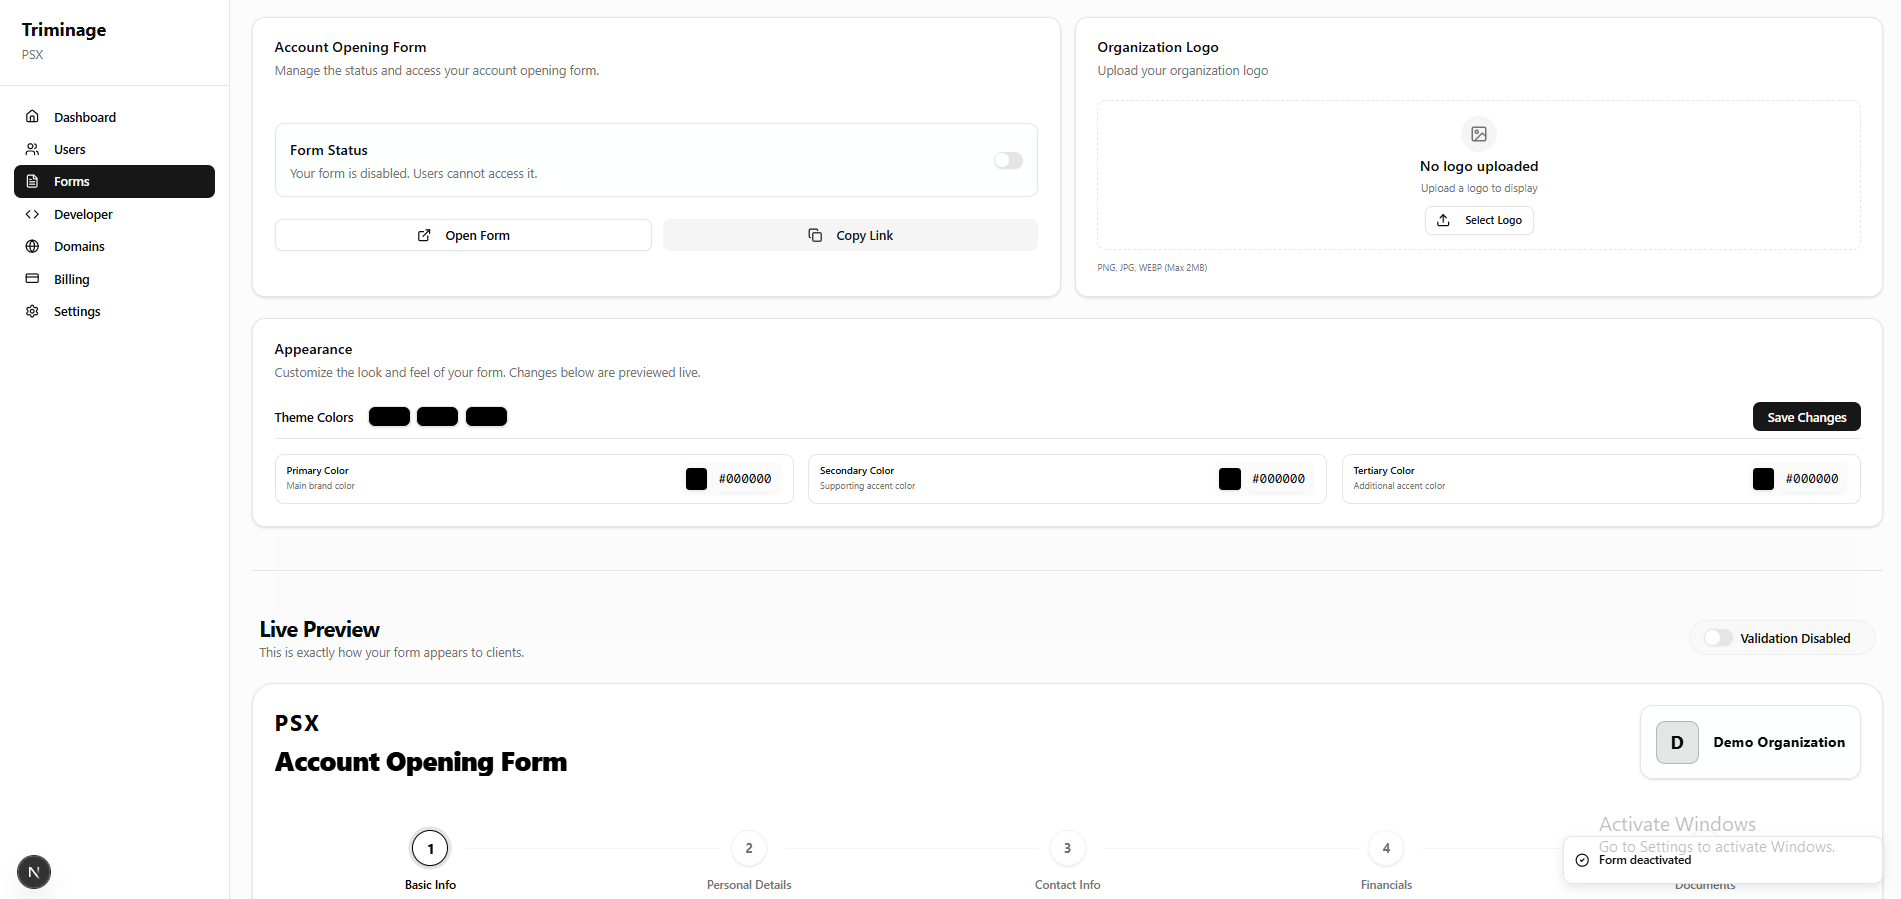Click the Secondary Color hex input field
1901x899 pixels.
1278,479
